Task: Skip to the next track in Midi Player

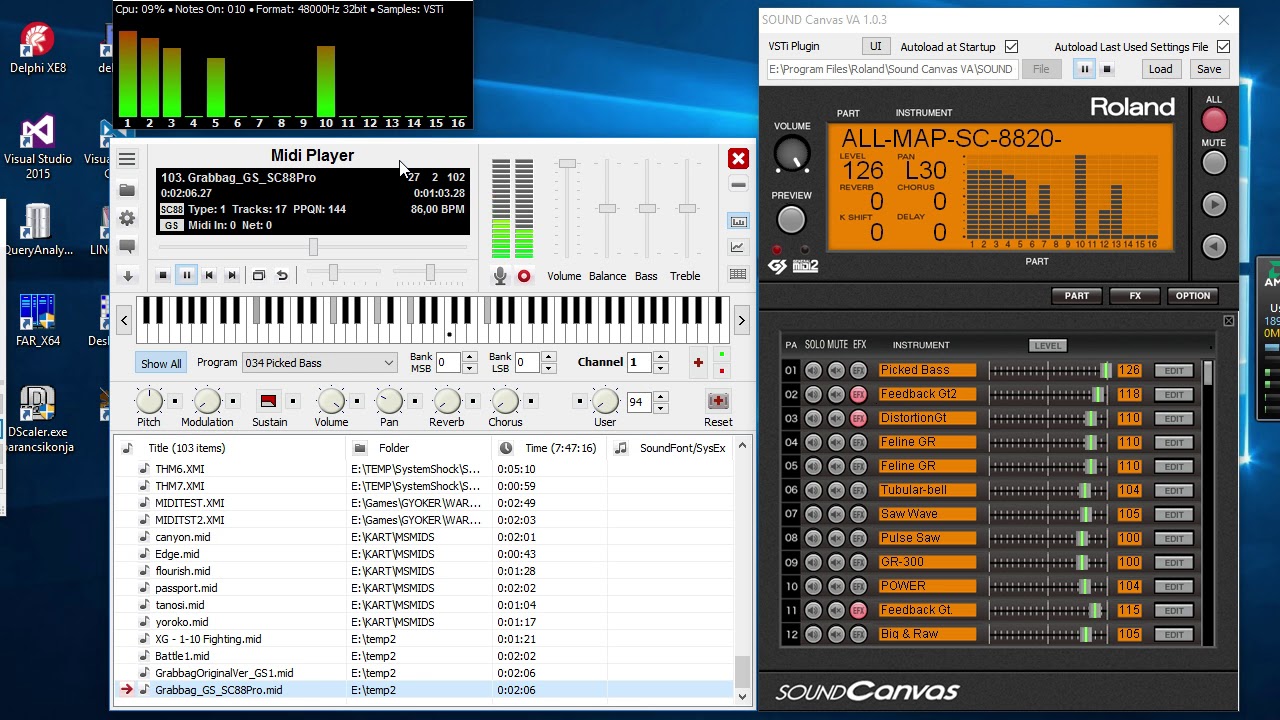Action: (x=232, y=276)
